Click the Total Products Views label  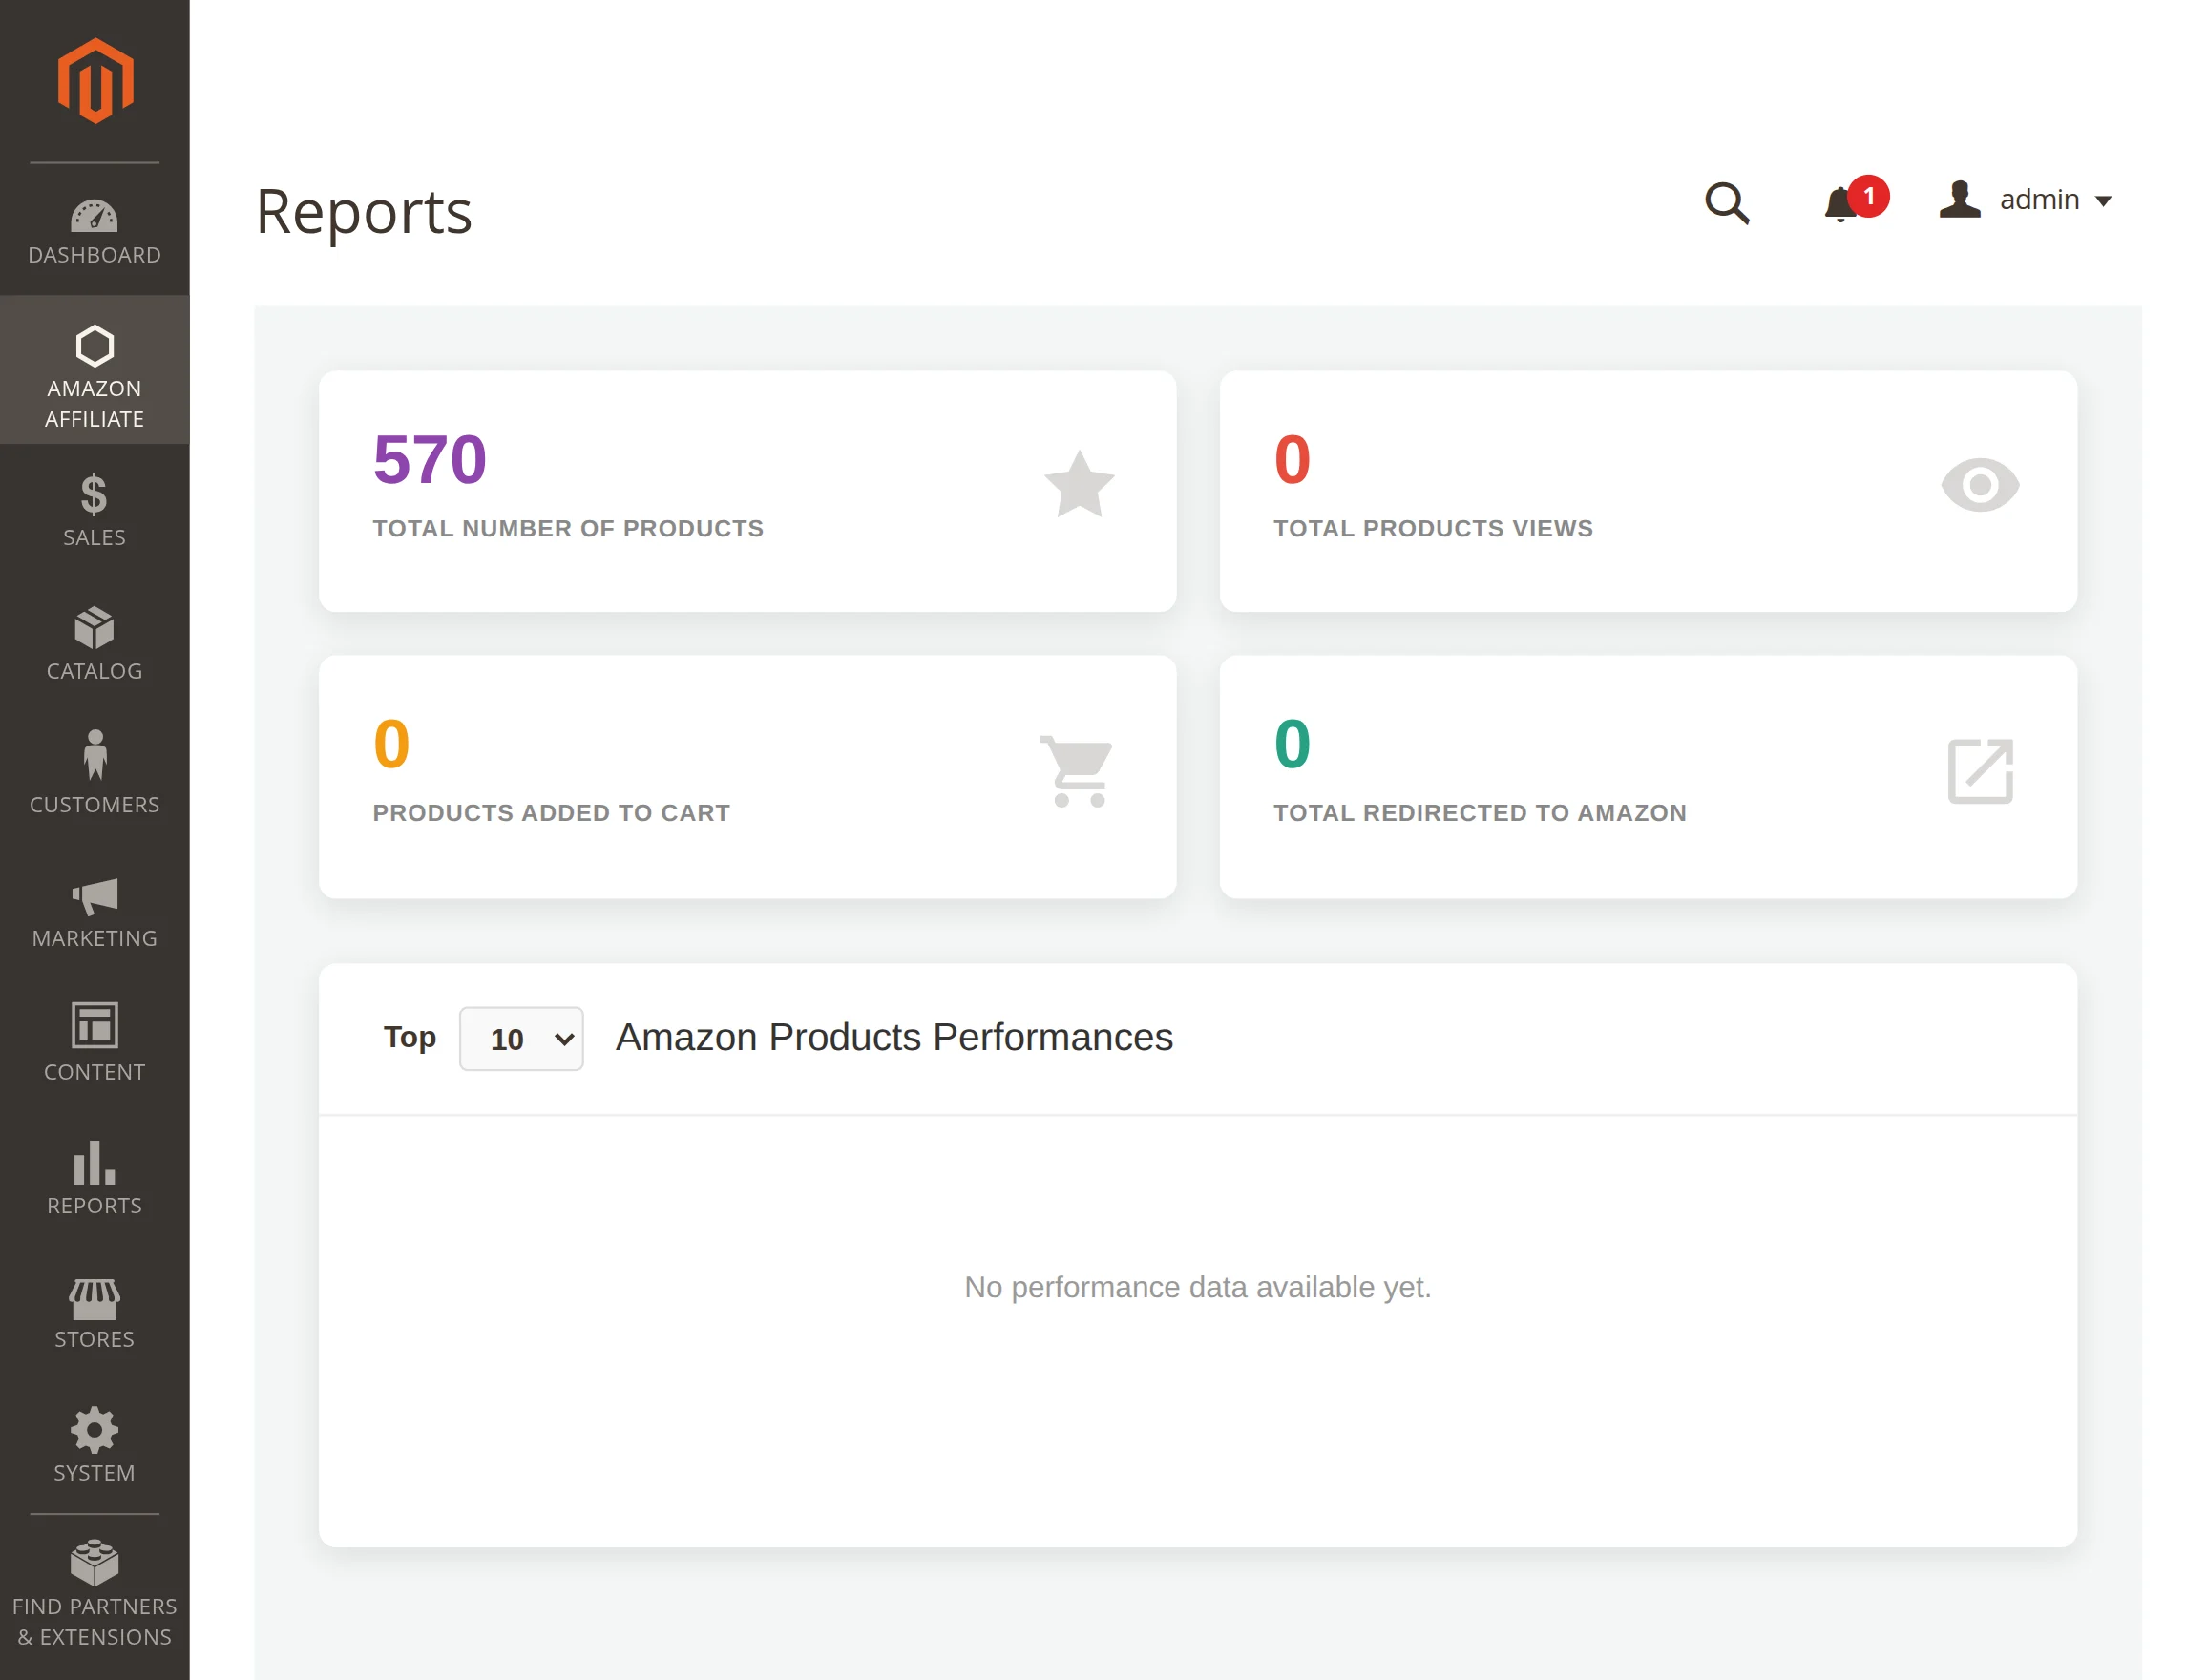click(1432, 528)
